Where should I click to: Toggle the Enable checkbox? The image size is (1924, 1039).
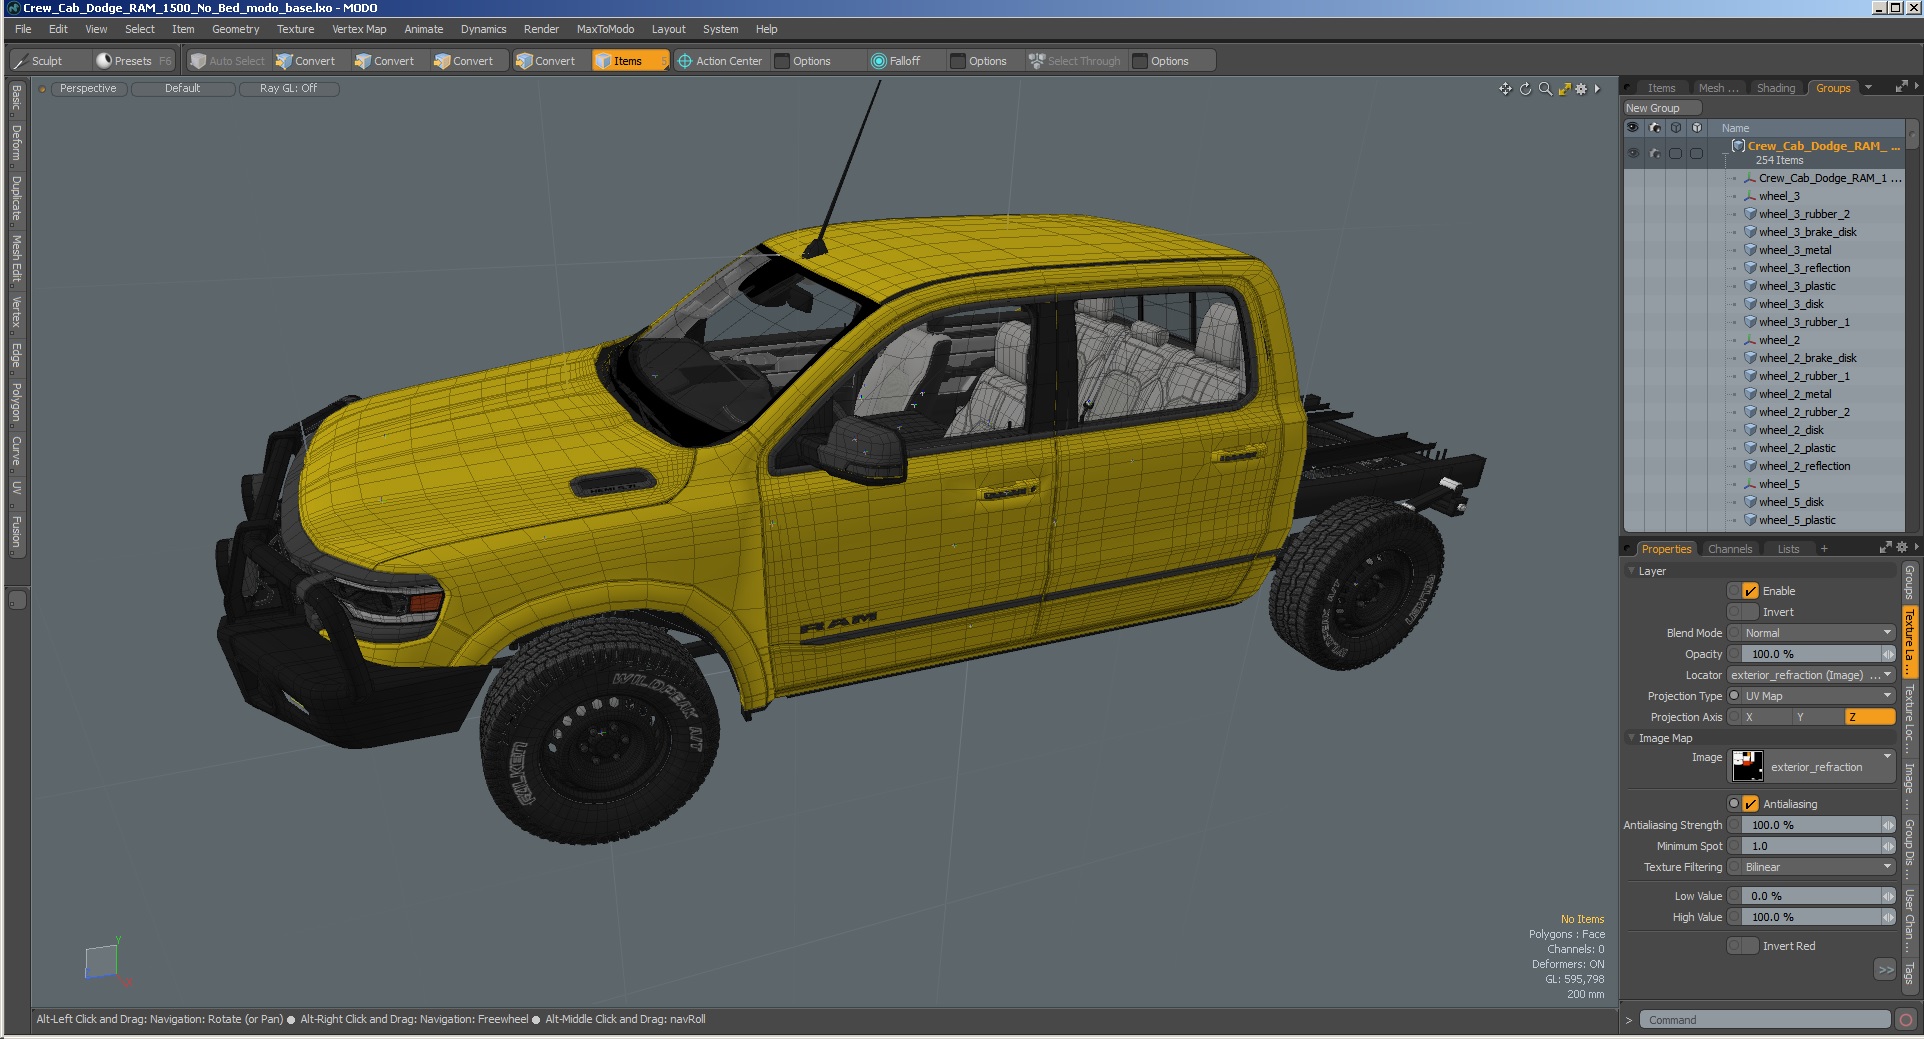tap(1750, 591)
